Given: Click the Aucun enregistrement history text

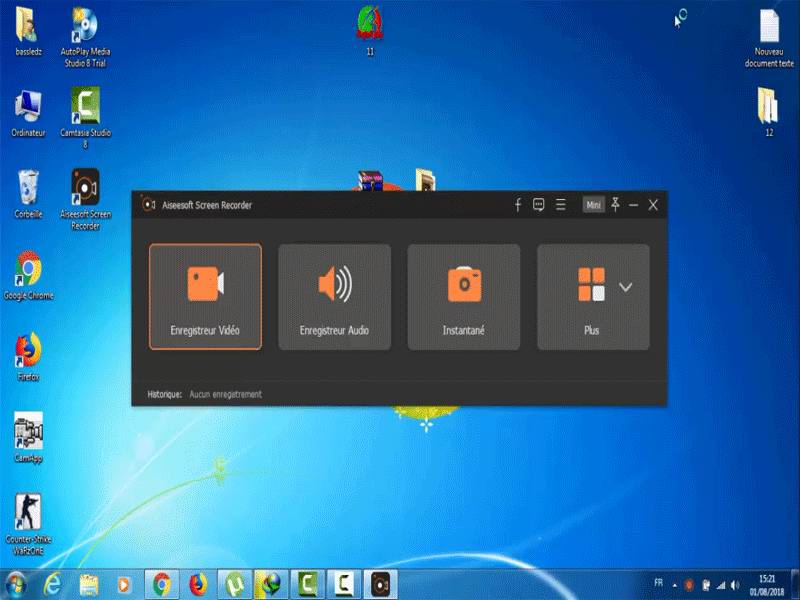Looking at the screenshot, I should pyautogui.click(x=226, y=394).
